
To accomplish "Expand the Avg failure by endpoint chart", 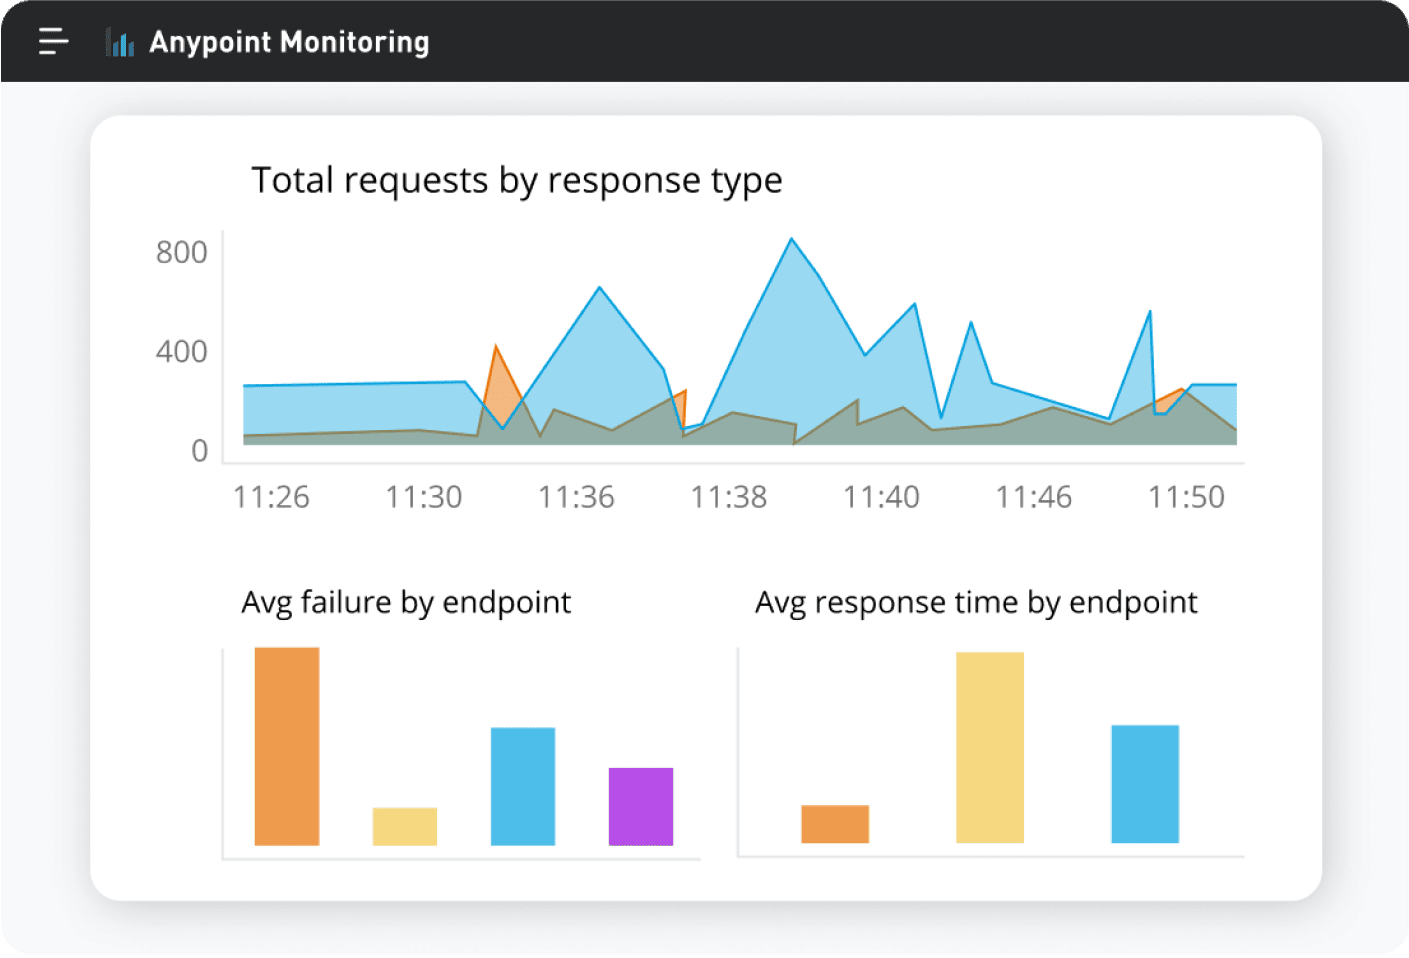I will 405,601.
